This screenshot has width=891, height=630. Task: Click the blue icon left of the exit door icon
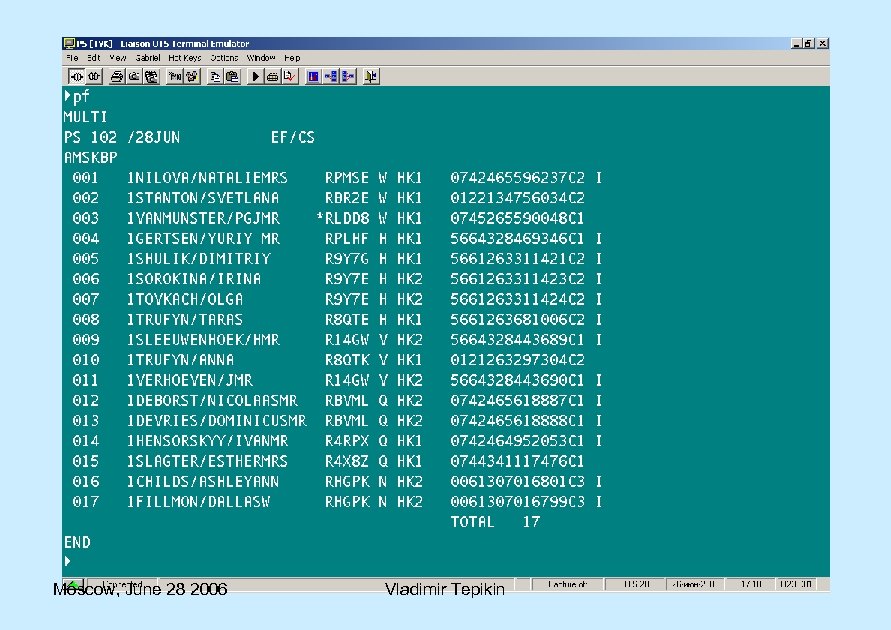pos(348,76)
